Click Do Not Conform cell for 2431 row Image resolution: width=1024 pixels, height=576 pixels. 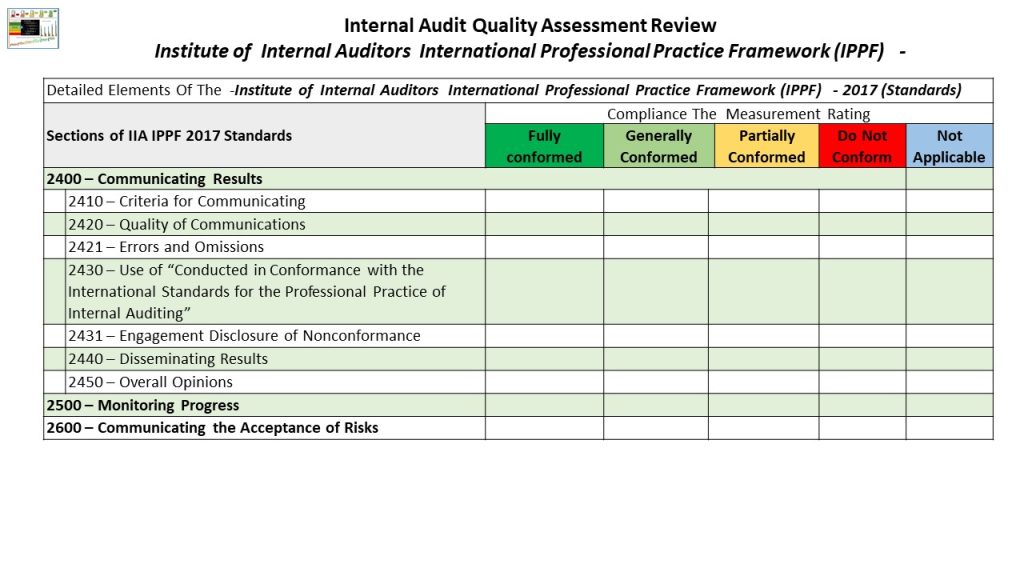[x=862, y=336]
